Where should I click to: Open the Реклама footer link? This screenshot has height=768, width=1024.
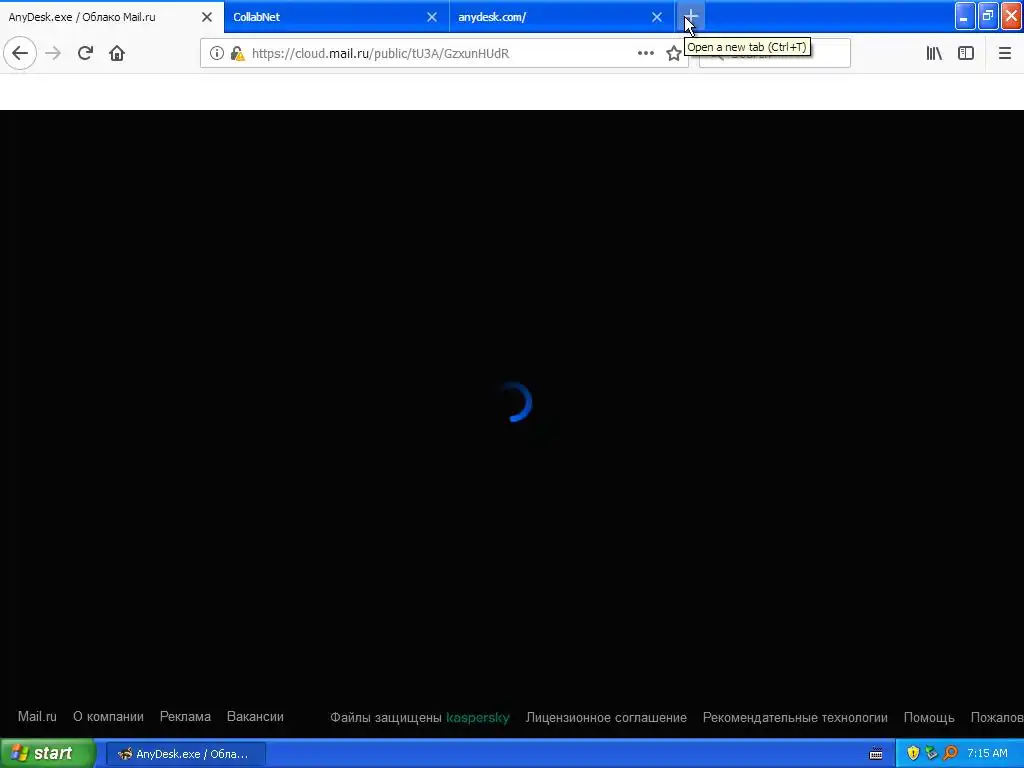185,716
